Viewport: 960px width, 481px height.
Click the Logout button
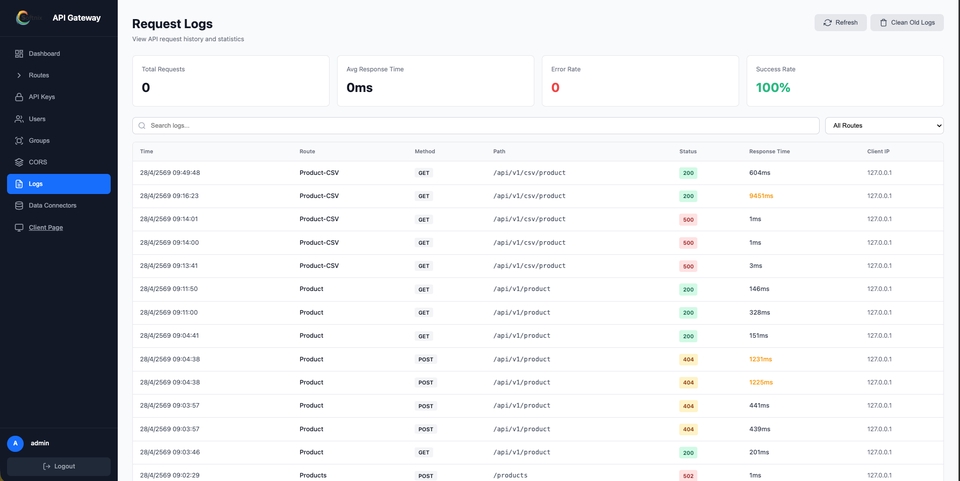[59, 466]
